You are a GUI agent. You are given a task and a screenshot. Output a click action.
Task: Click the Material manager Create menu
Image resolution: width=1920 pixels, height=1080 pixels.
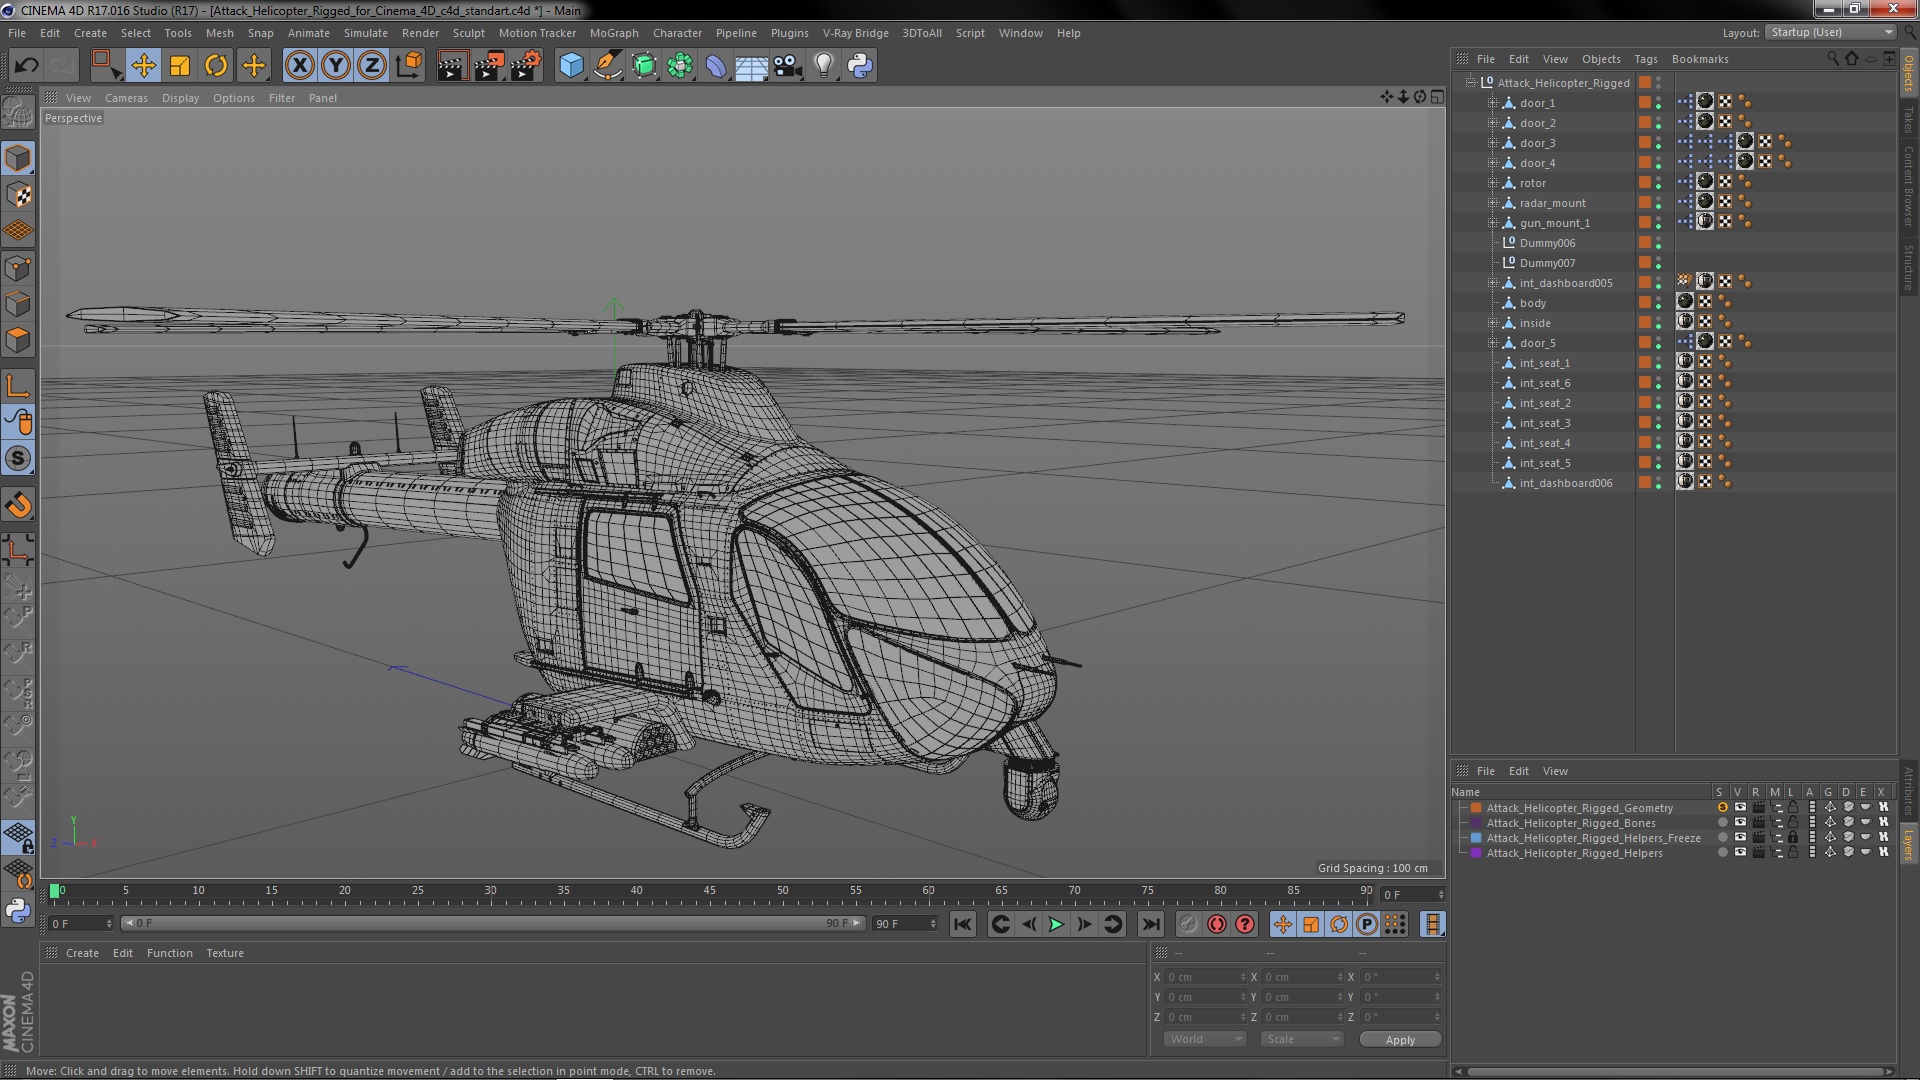[x=82, y=953]
